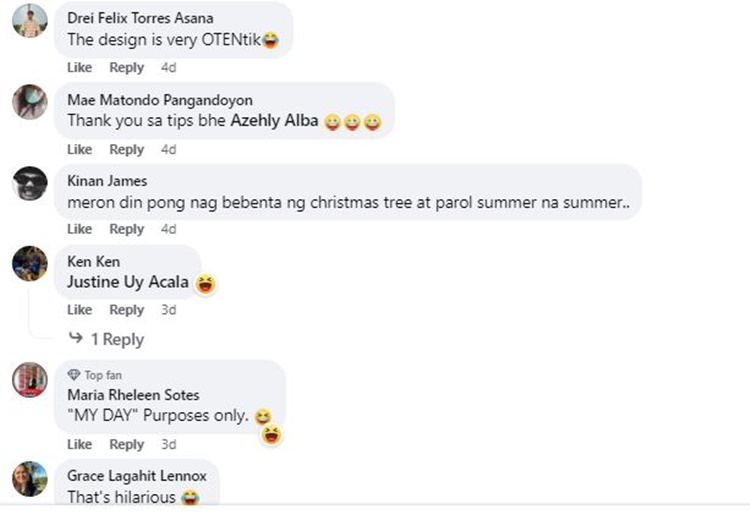Click the Top fan diamond badge
Screen dimensions: 750x514
point(73,375)
